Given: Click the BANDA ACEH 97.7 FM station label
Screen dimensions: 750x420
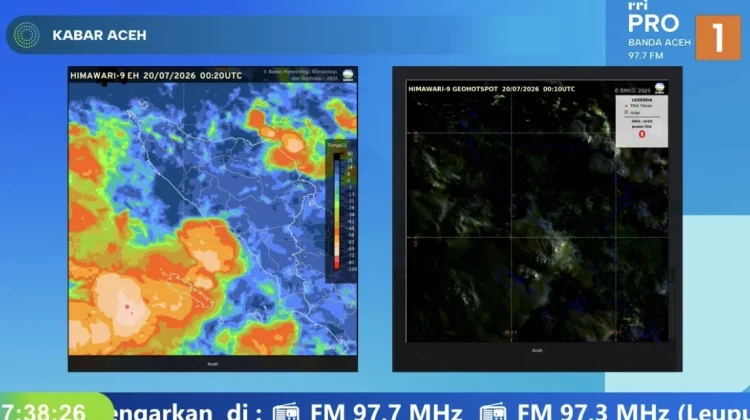Looking at the screenshot, I should point(659,49).
